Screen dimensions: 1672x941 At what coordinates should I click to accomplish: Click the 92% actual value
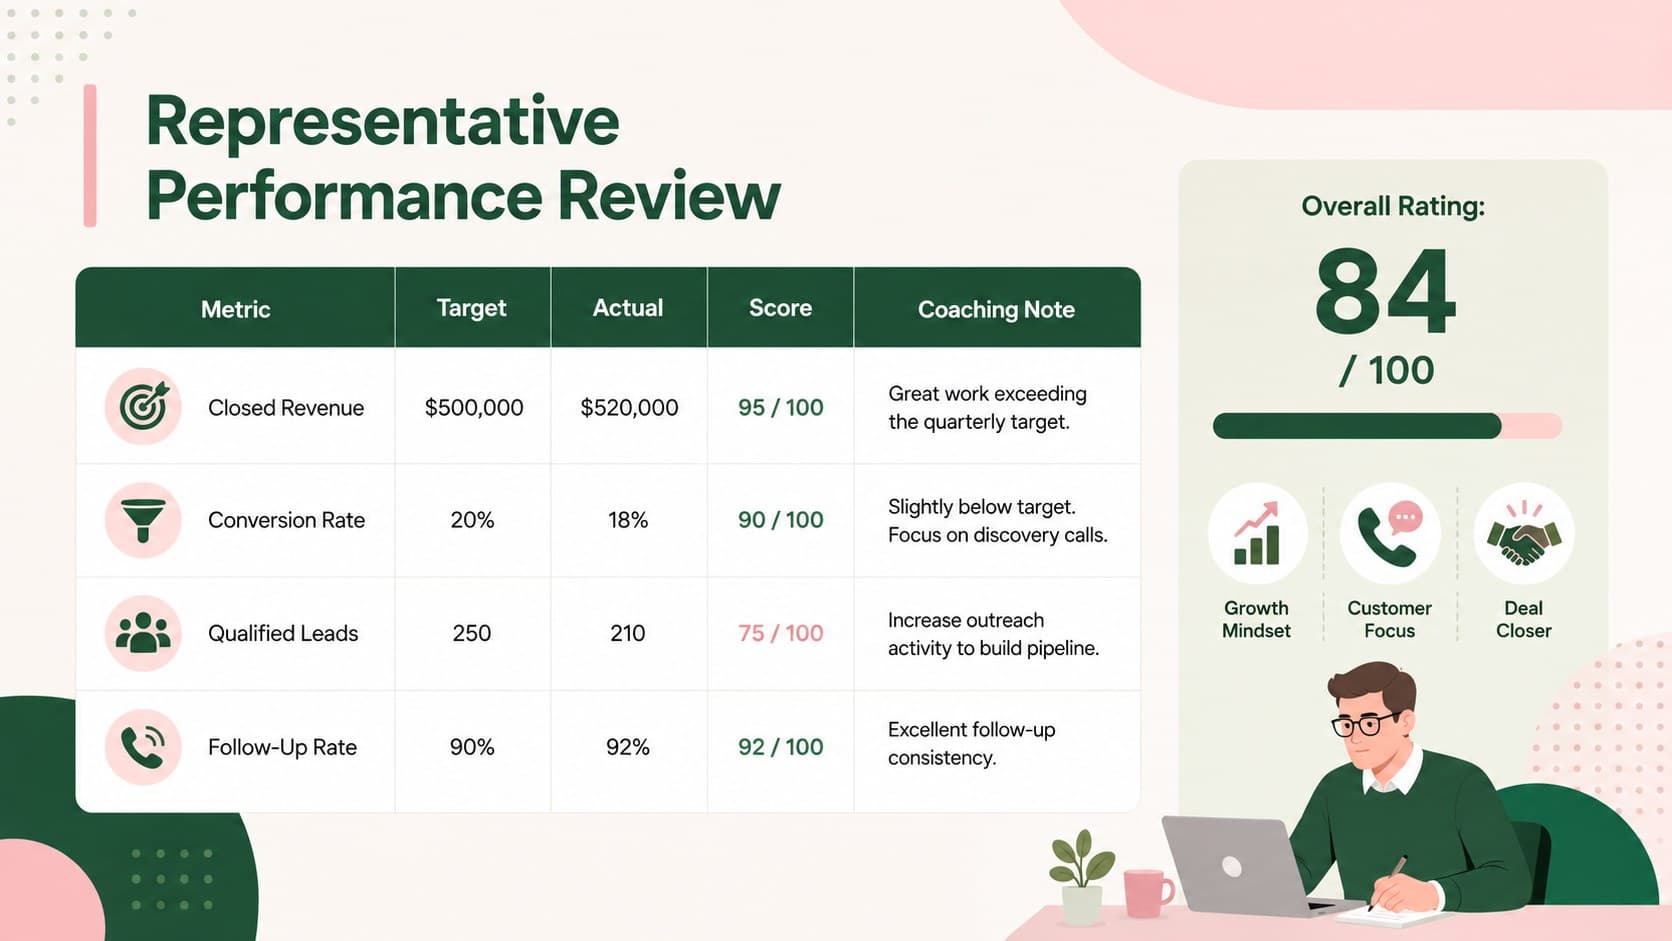point(628,747)
